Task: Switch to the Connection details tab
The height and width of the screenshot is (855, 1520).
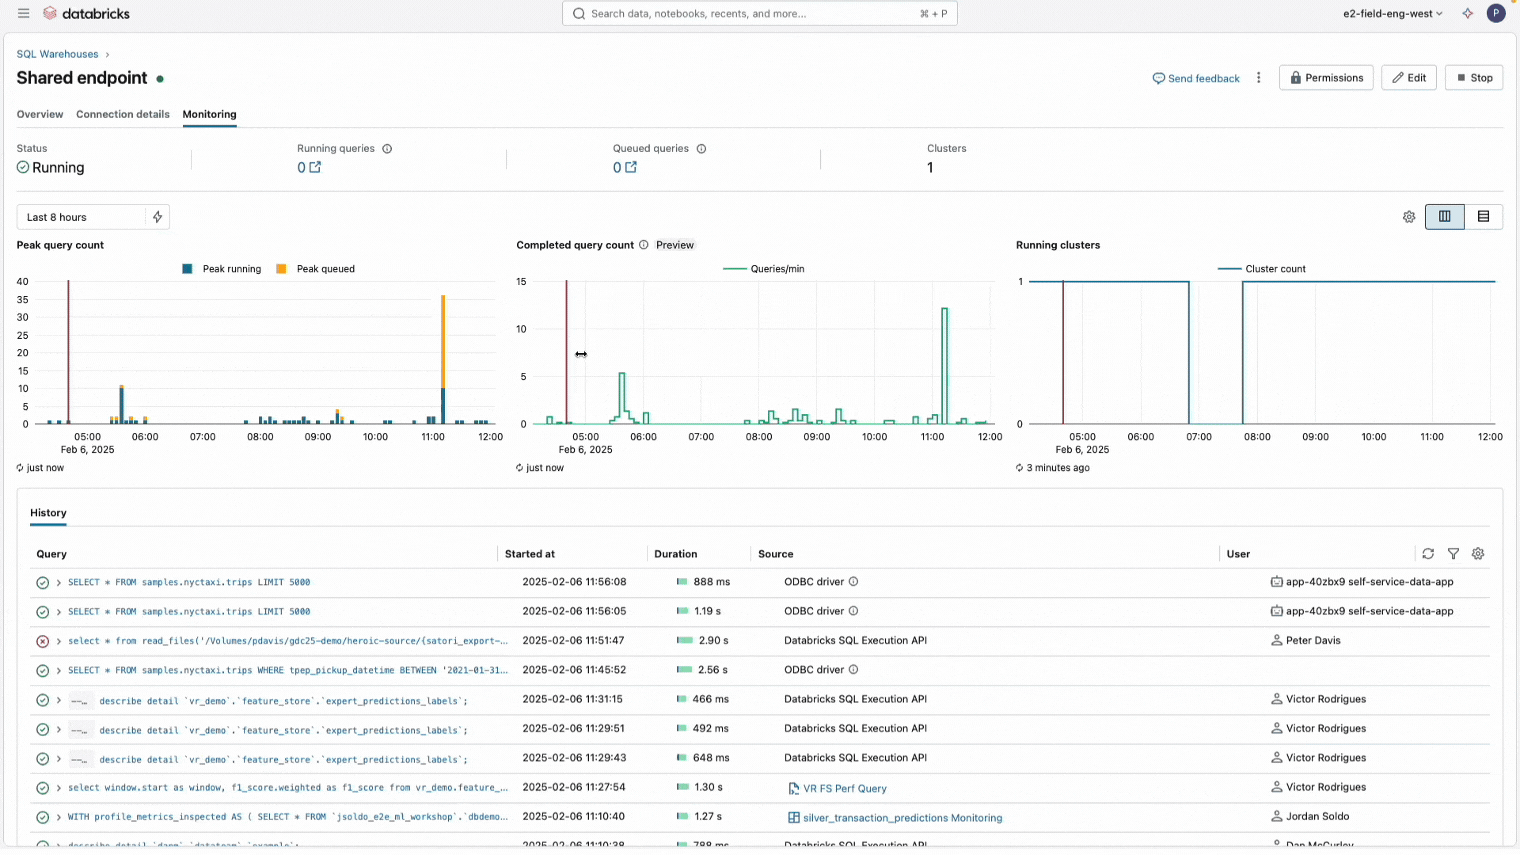Action: [123, 114]
